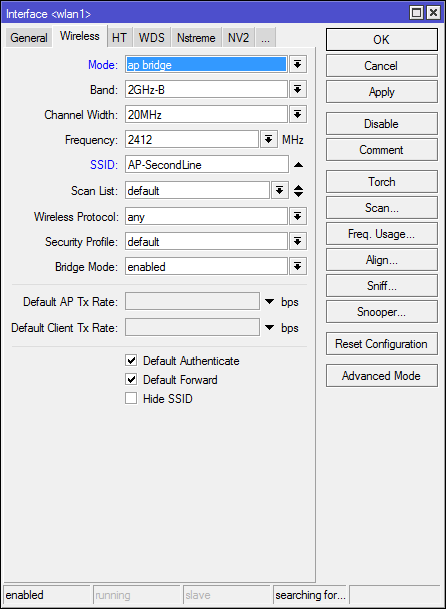Click into the SSID text field

(x=207, y=165)
